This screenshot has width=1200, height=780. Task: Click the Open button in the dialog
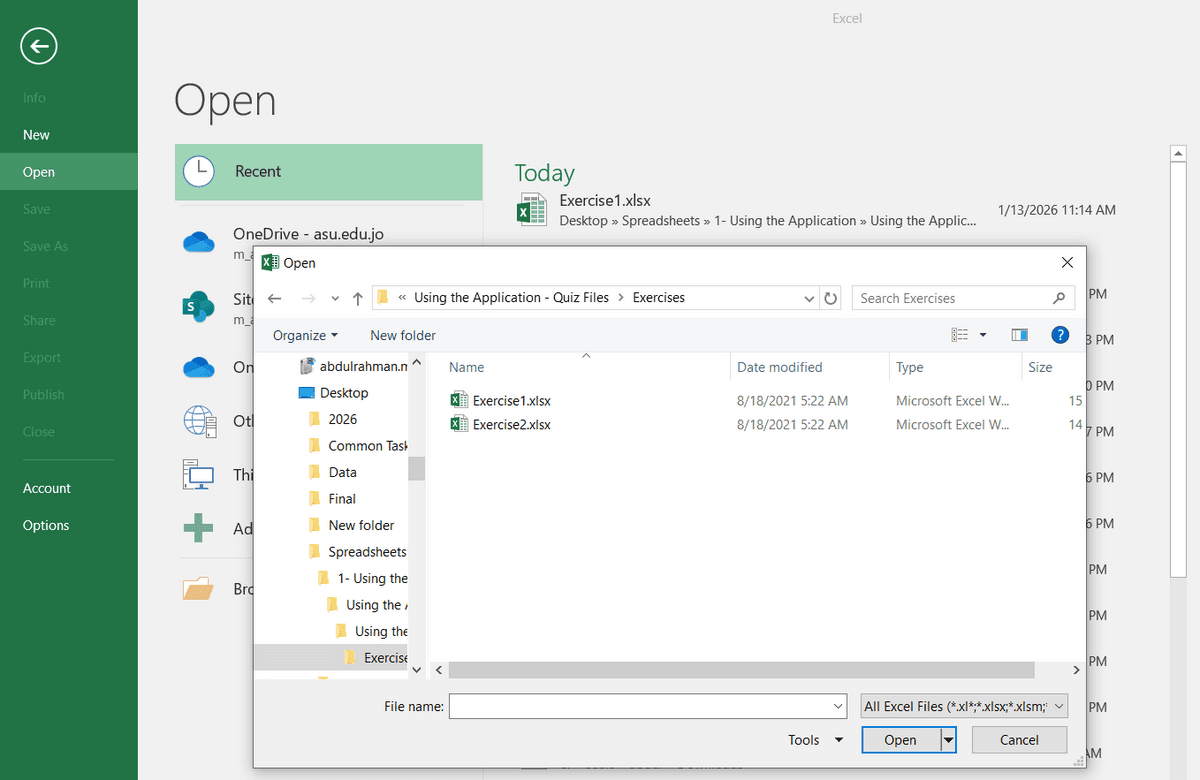[x=900, y=740]
